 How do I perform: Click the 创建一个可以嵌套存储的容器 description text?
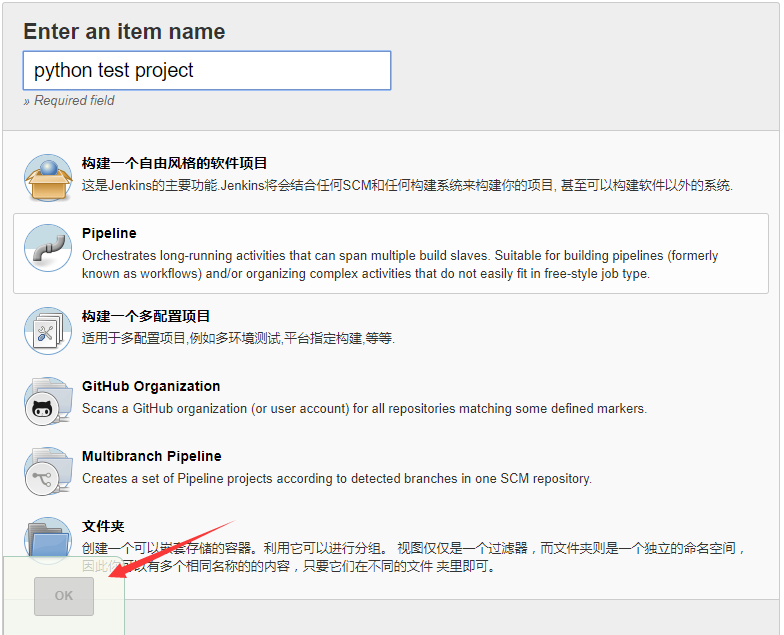[x=414, y=557]
